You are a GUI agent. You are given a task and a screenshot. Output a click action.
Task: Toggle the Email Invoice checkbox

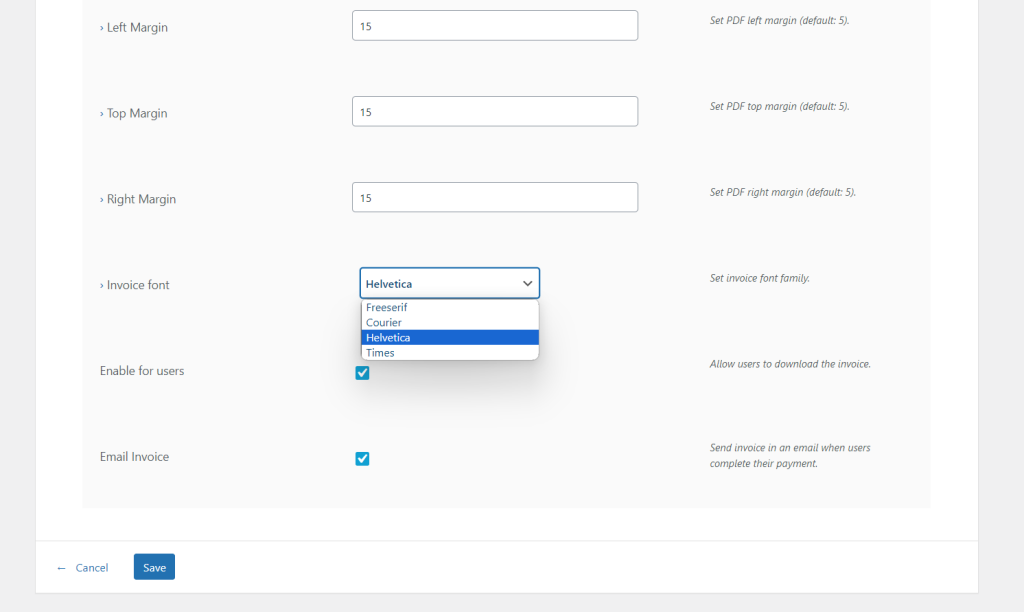[x=362, y=459]
